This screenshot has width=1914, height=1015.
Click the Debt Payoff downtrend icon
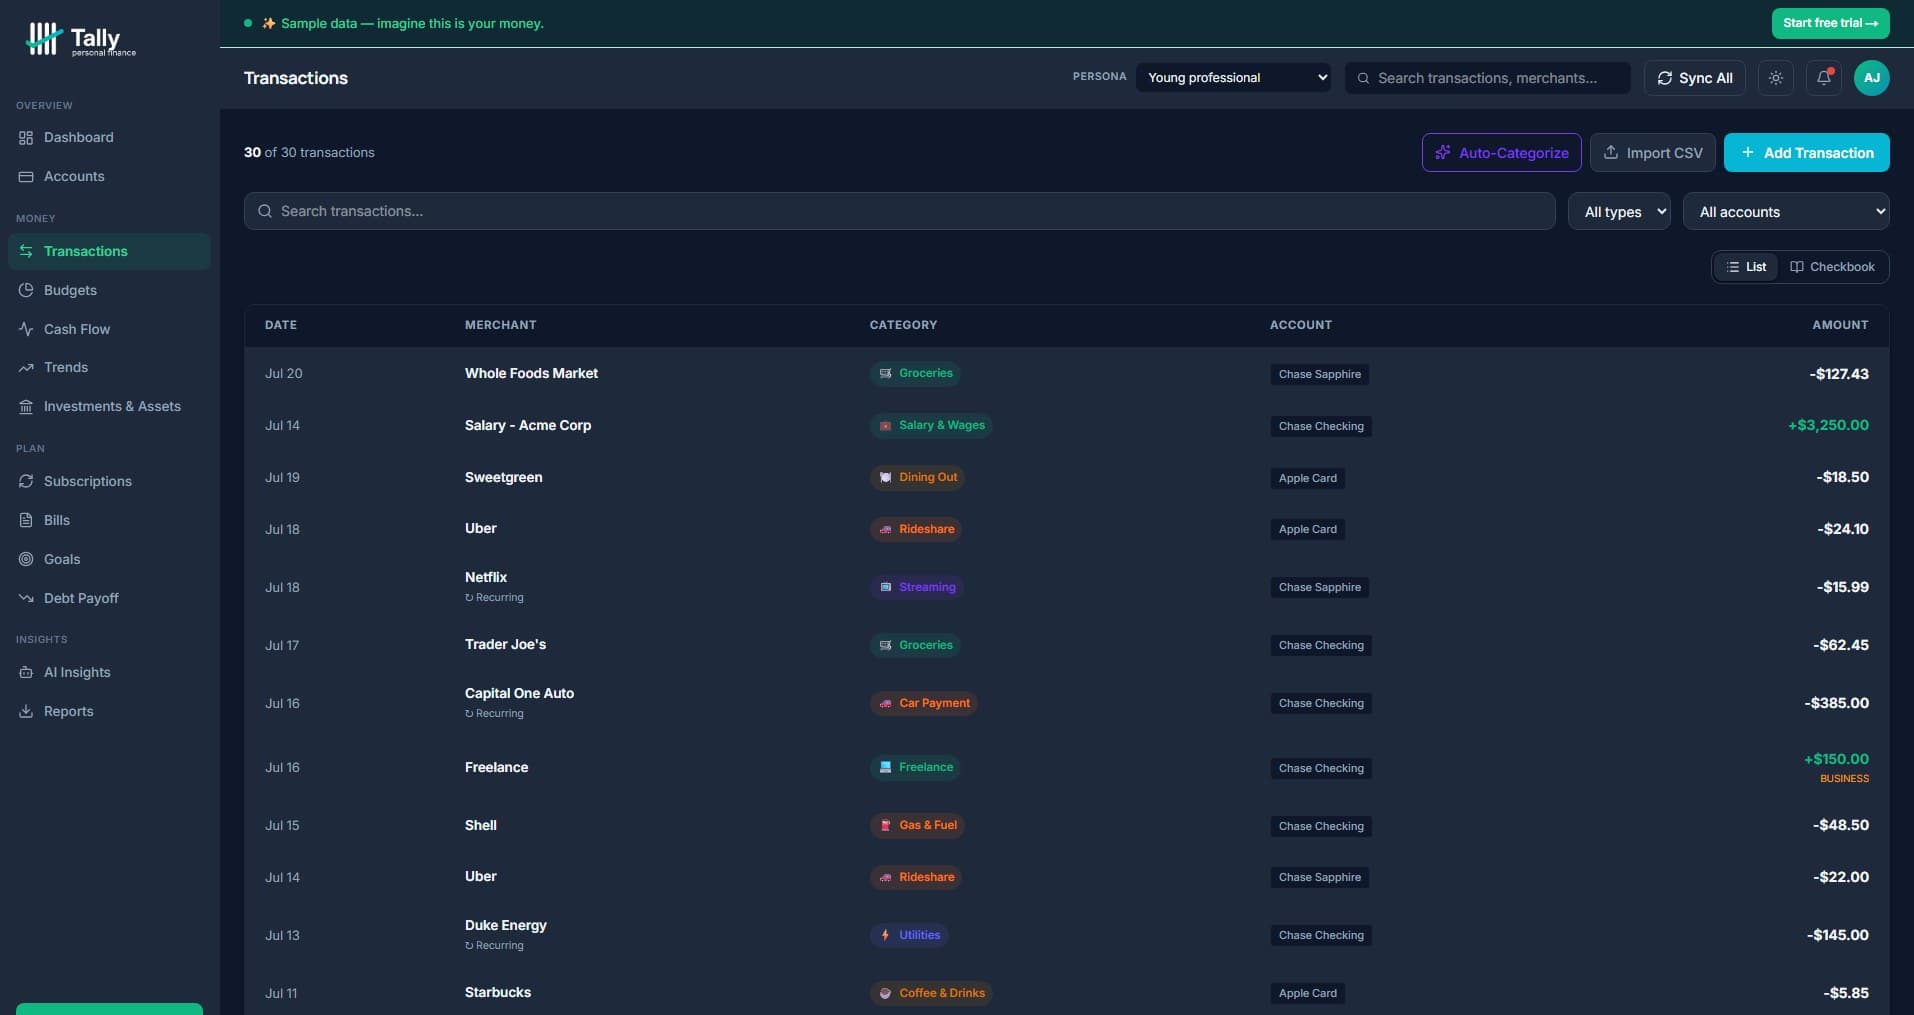26,599
